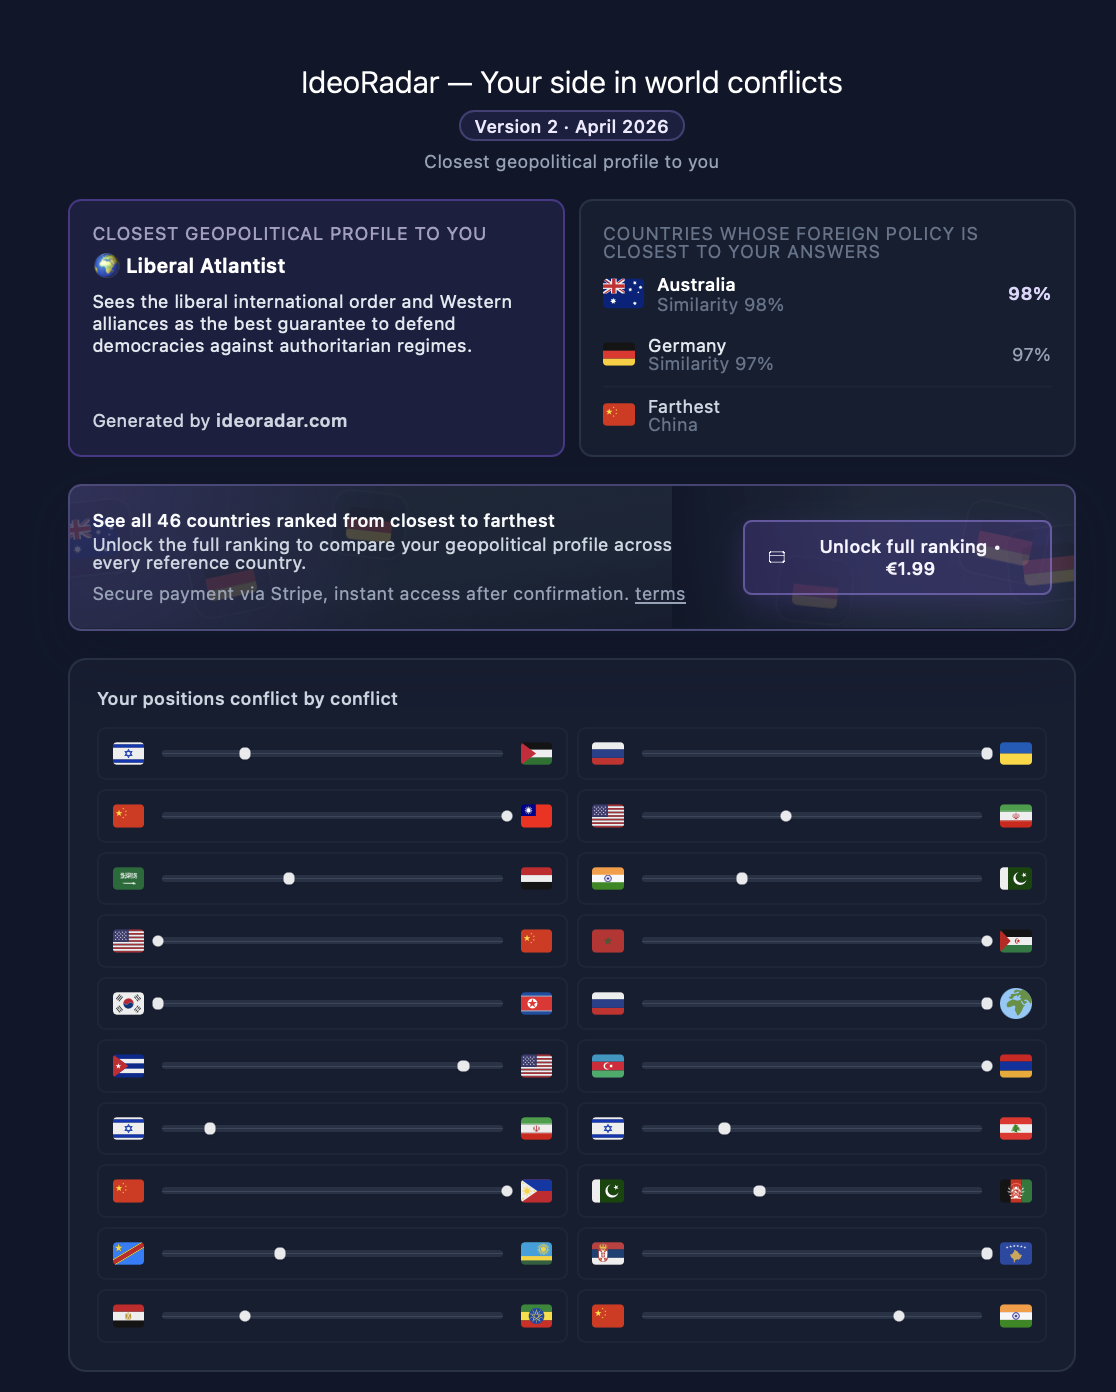The height and width of the screenshot is (1392, 1116).
Task: Click the Version 2 · April 2026 badge
Action: (x=572, y=126)
